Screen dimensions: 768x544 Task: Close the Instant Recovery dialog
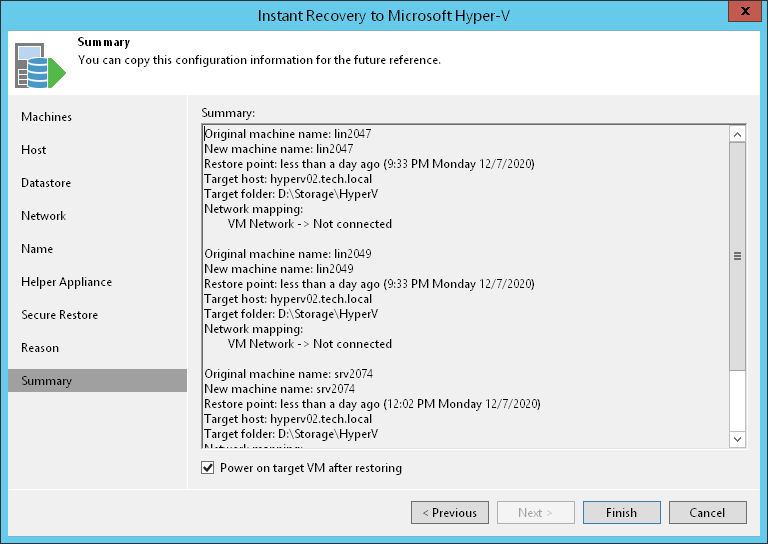745,11
